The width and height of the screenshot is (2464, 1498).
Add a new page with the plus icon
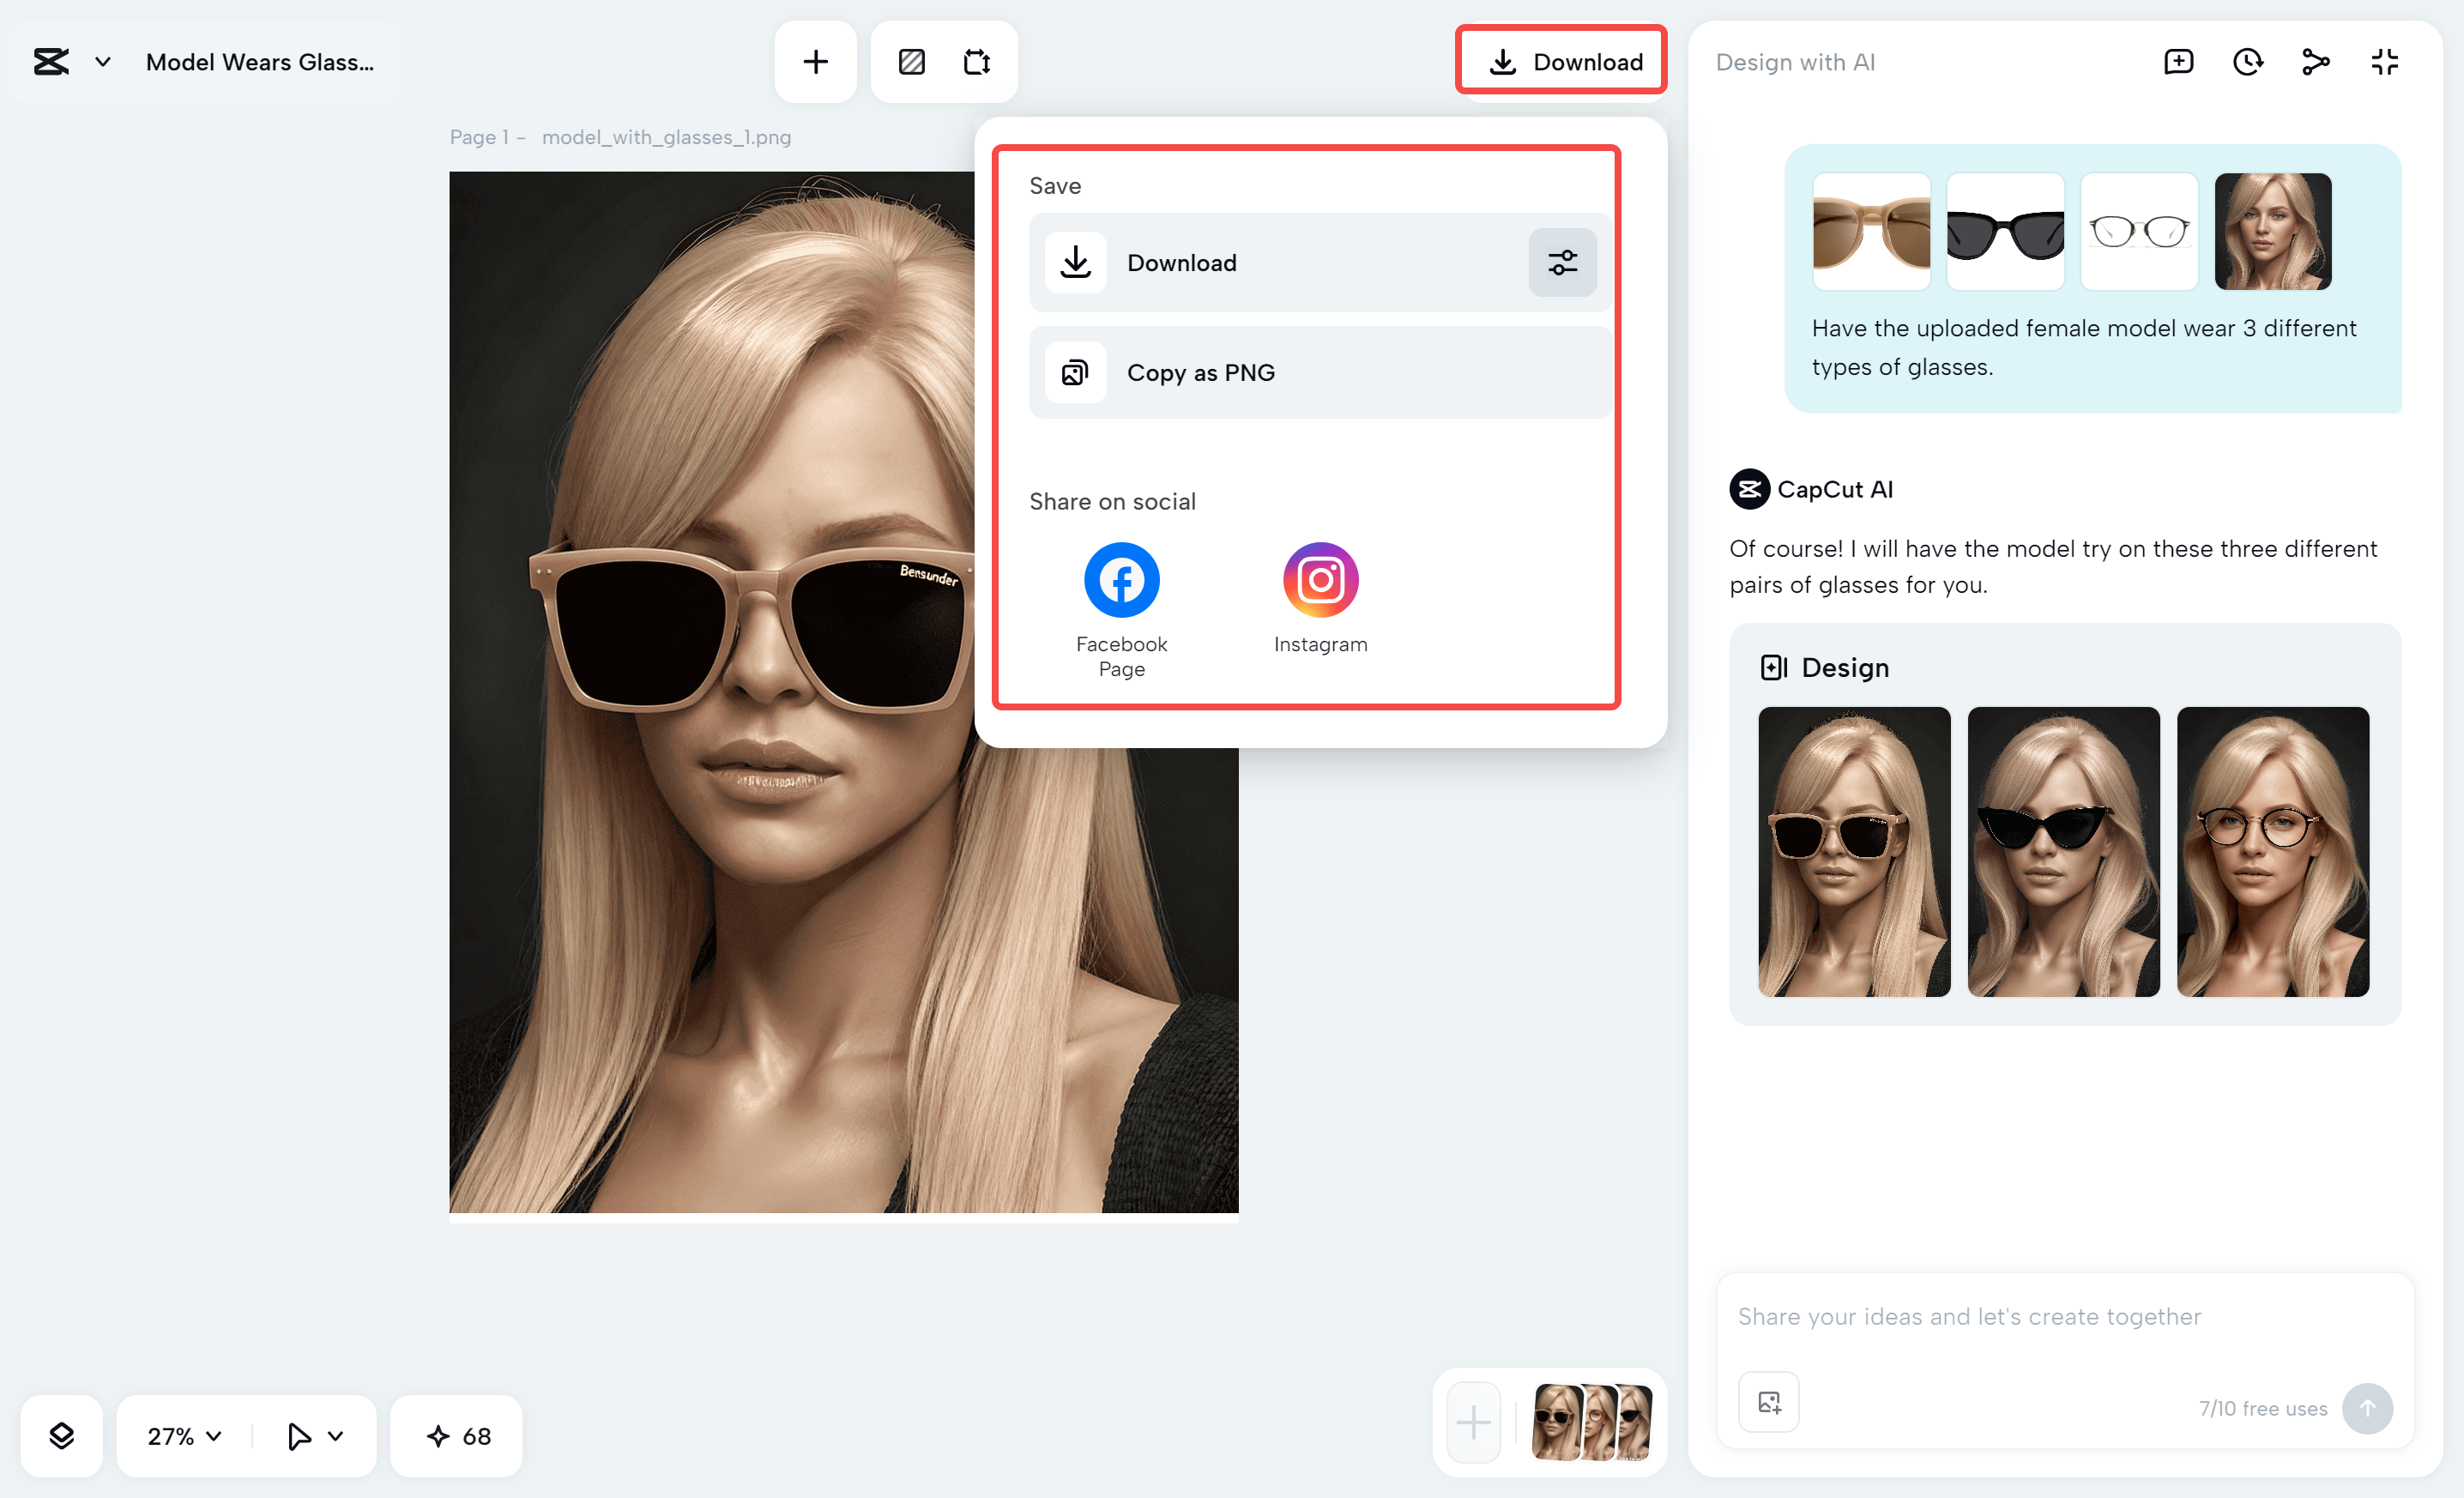pyautogui.click(x=815, y=61)
